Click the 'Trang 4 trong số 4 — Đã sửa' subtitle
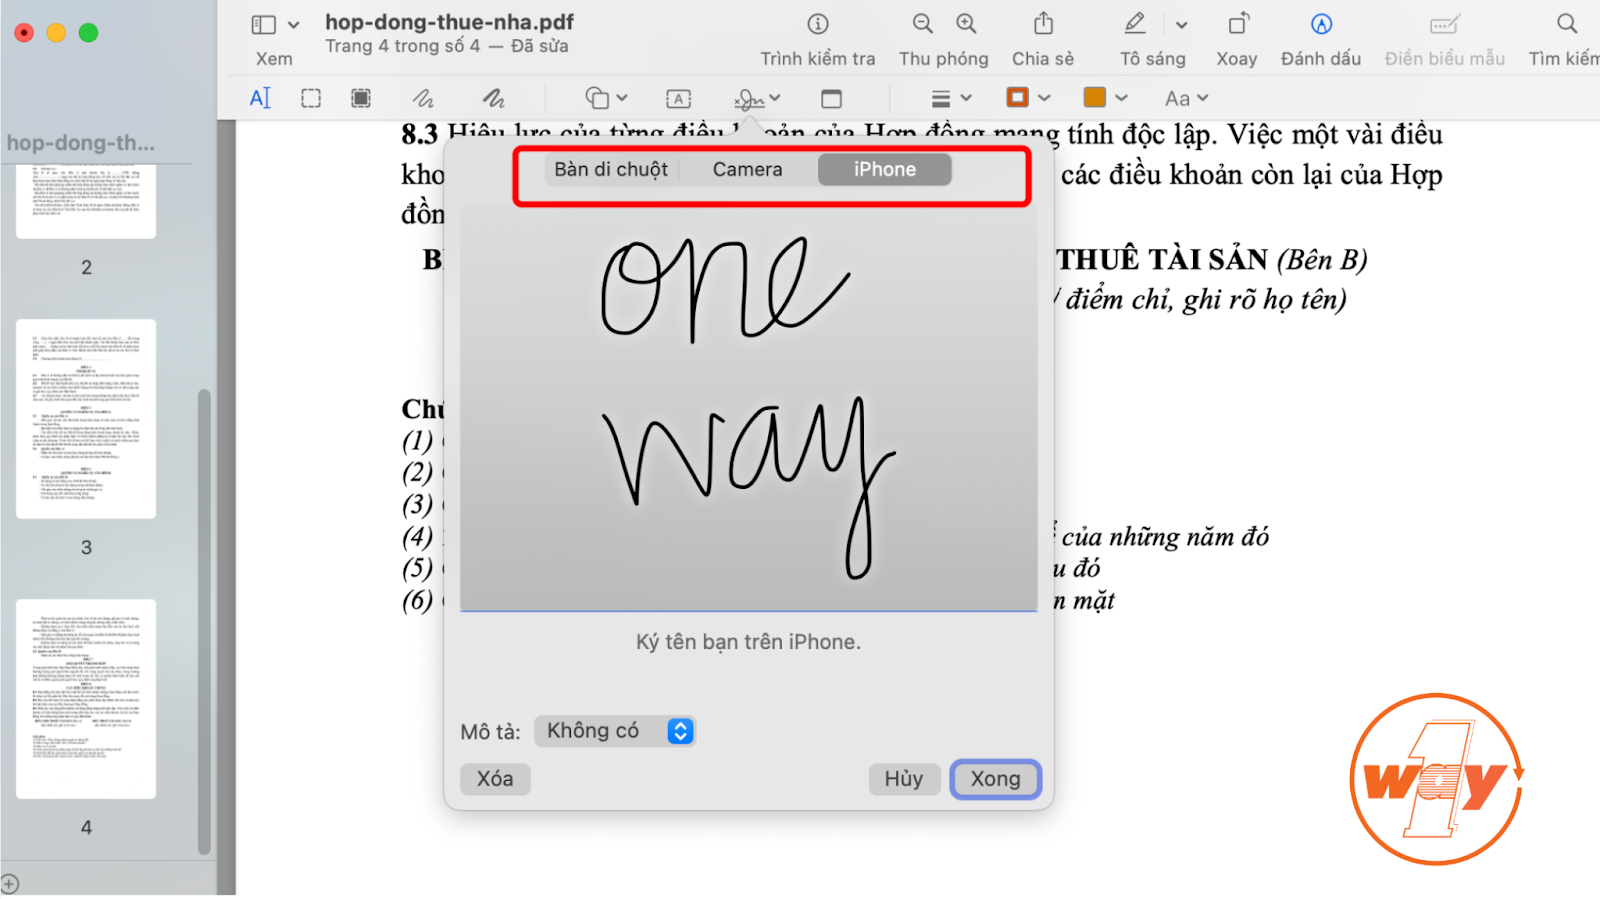Viewport: 1600px width, 899px height. click(x=446, y=46)
